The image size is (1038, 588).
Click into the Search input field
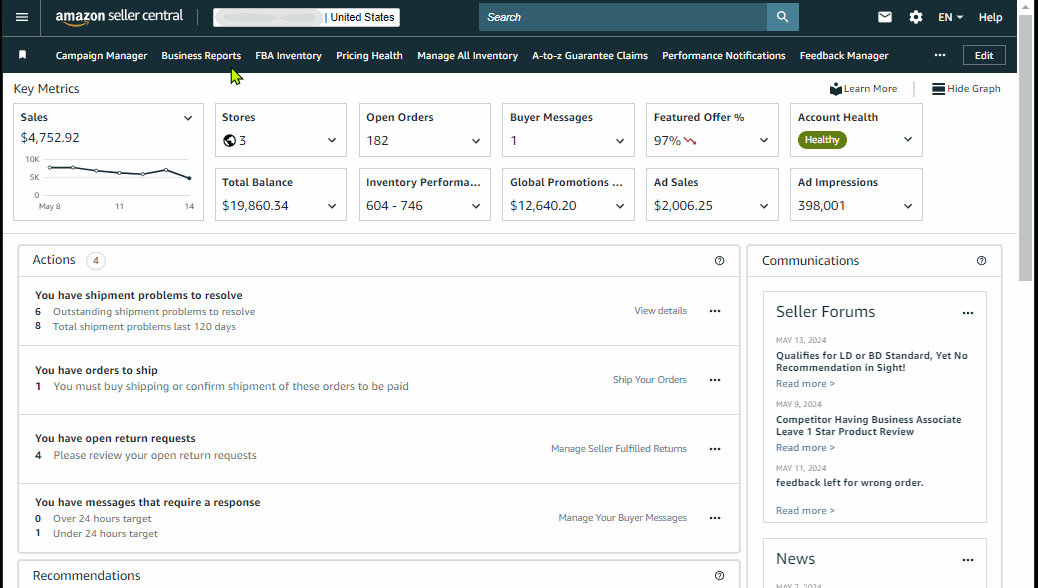point(623,17)
